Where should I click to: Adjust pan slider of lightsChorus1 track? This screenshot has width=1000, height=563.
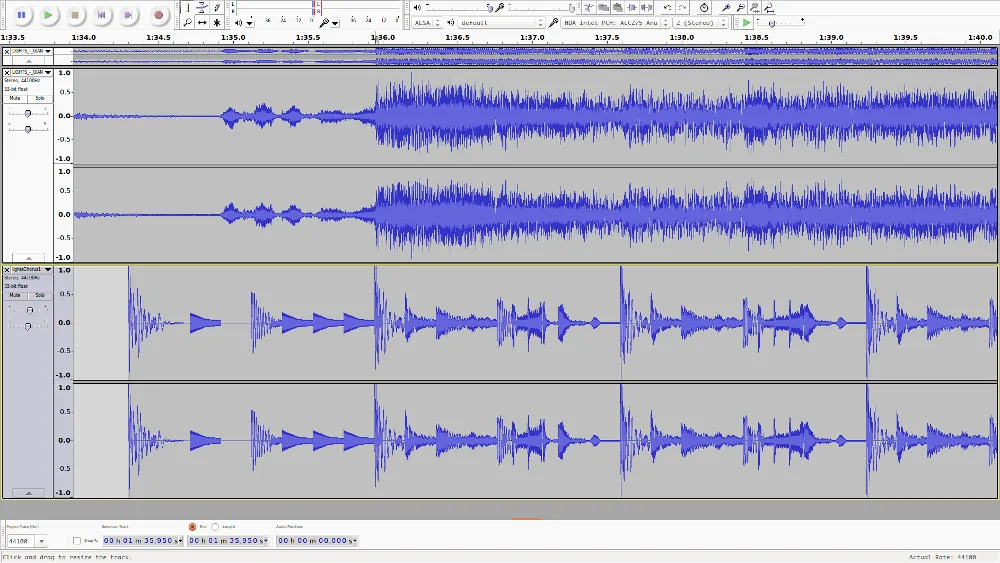point(28,326)
